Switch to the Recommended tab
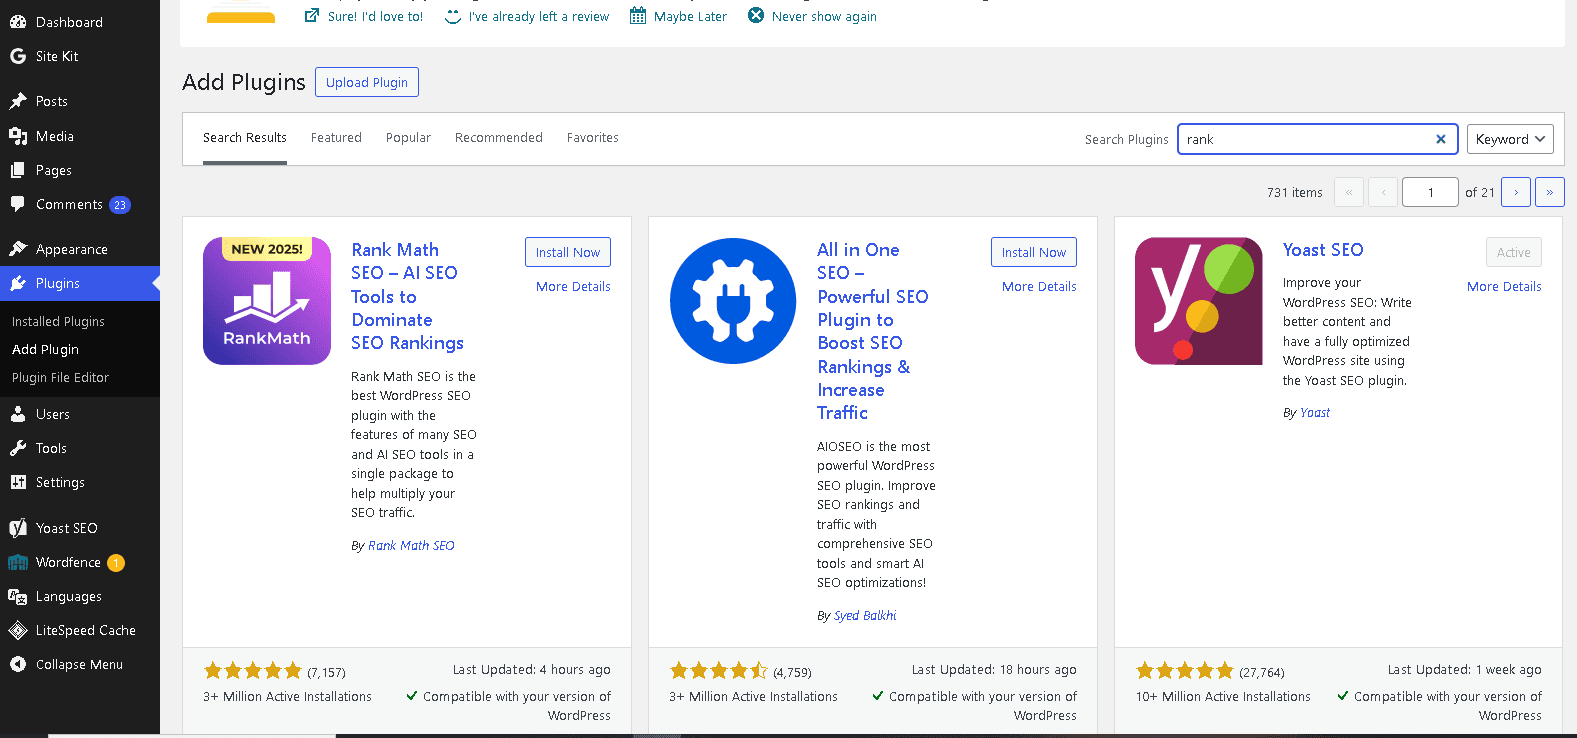1577x738 pixels. [x=499, y=138]
